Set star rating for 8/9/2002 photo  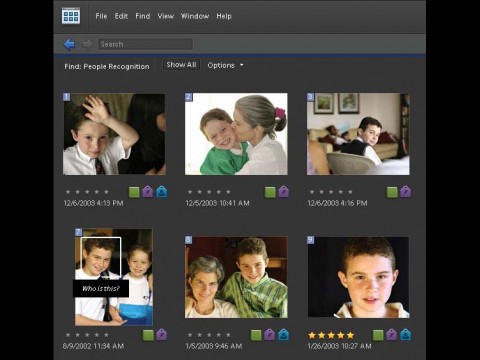(87, 335)
